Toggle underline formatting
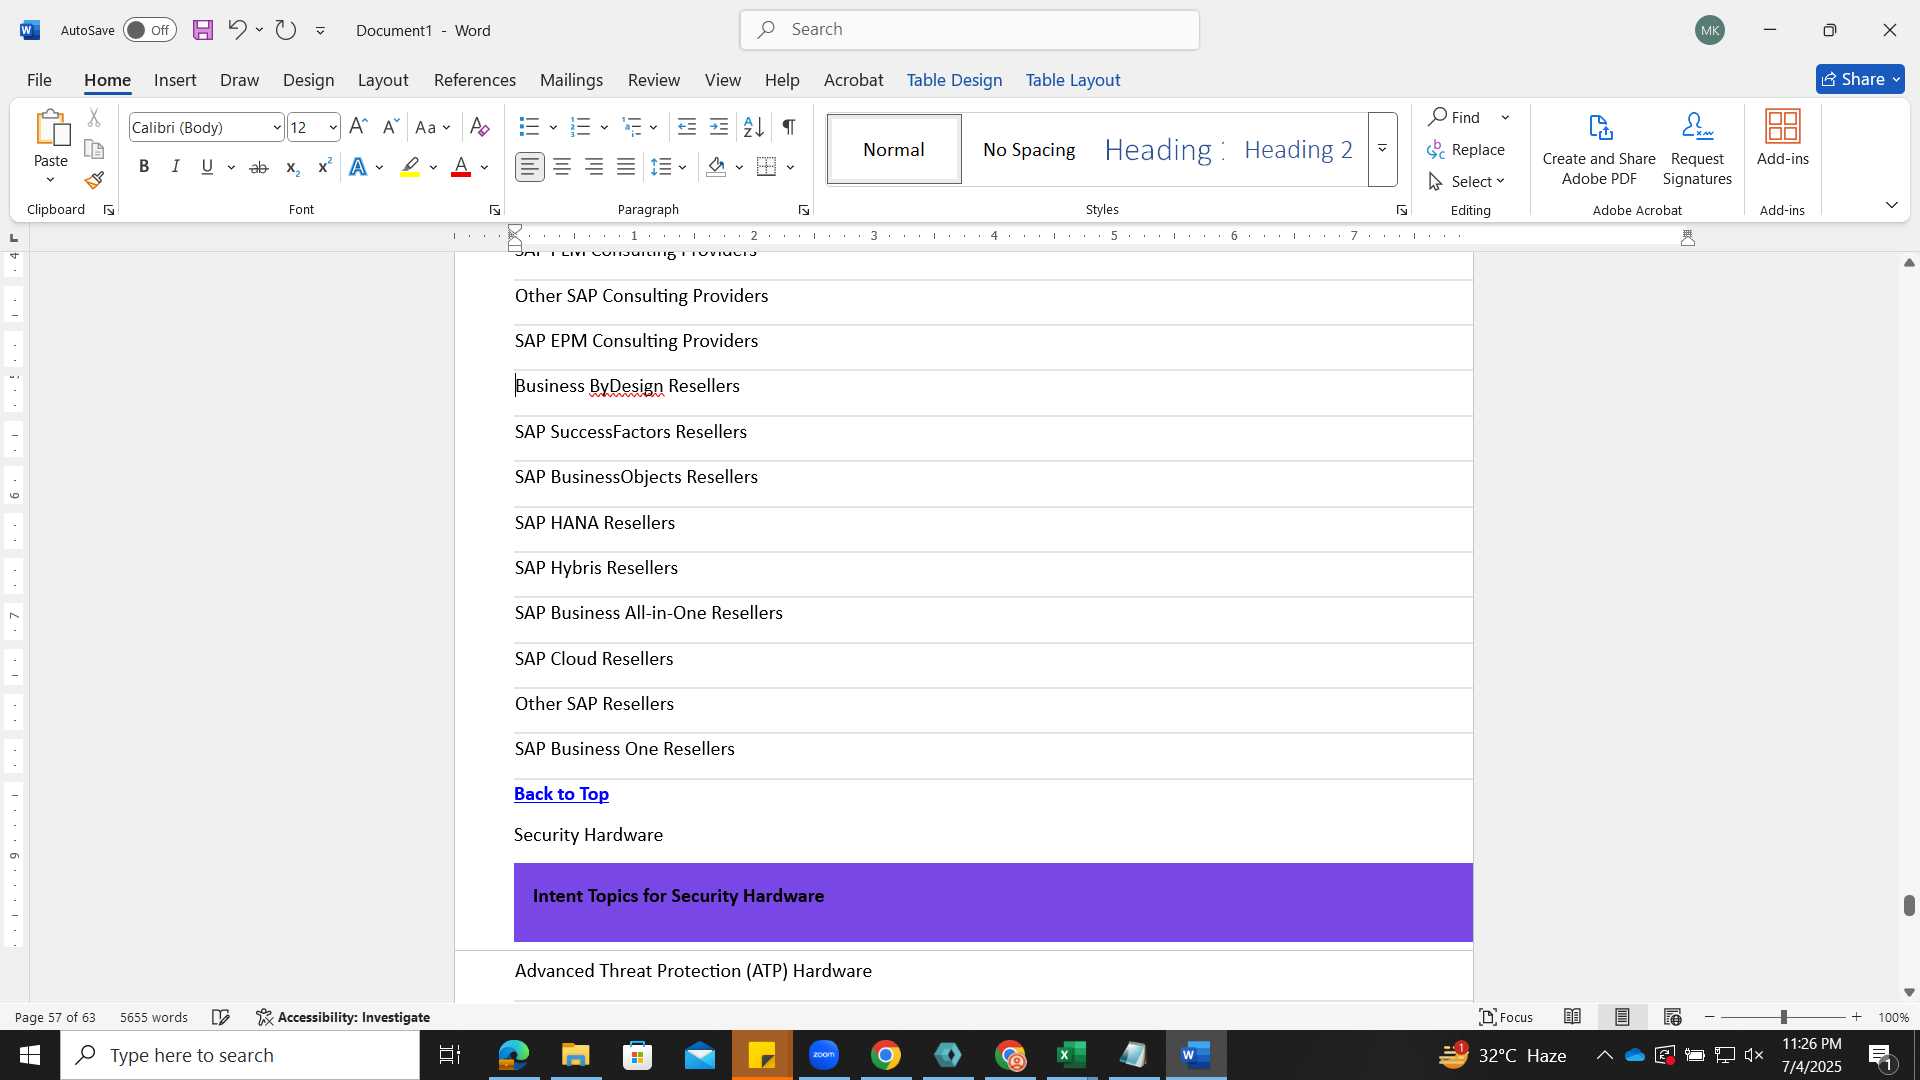 [x=207, y=167]
